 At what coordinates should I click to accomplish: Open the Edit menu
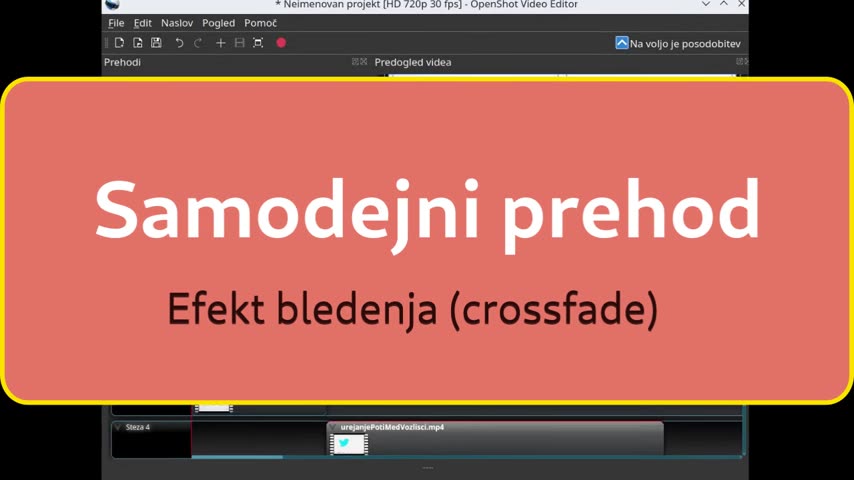pyautogui.click(x=143, y=23)
